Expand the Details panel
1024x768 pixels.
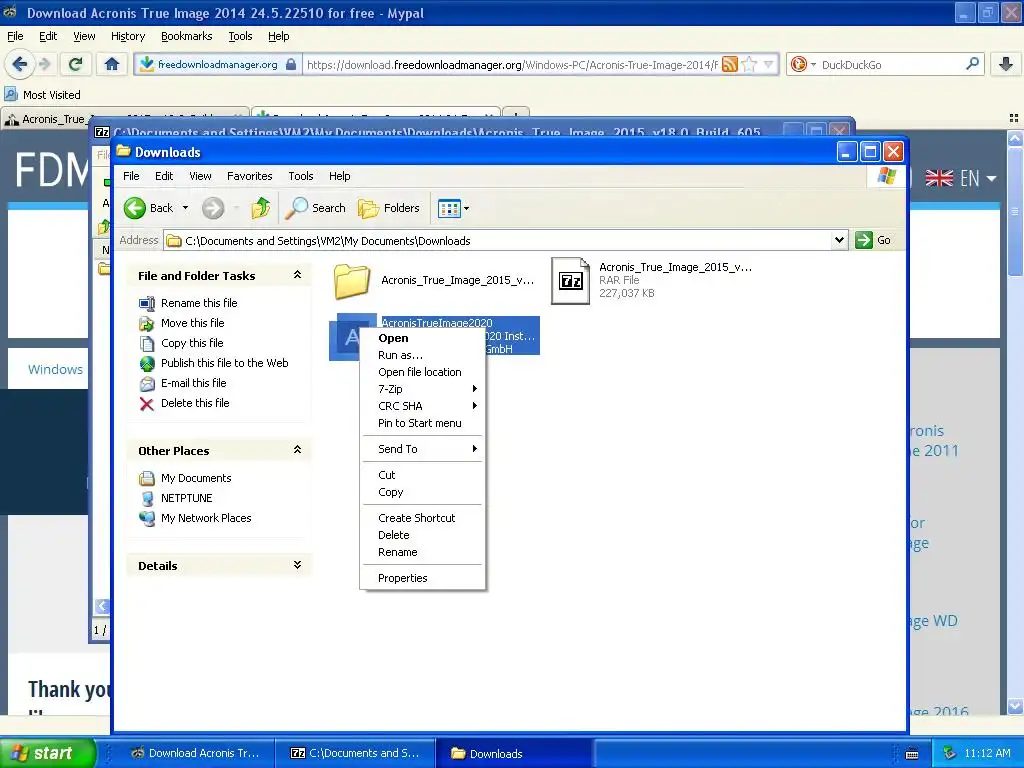[x=297, y=565]
